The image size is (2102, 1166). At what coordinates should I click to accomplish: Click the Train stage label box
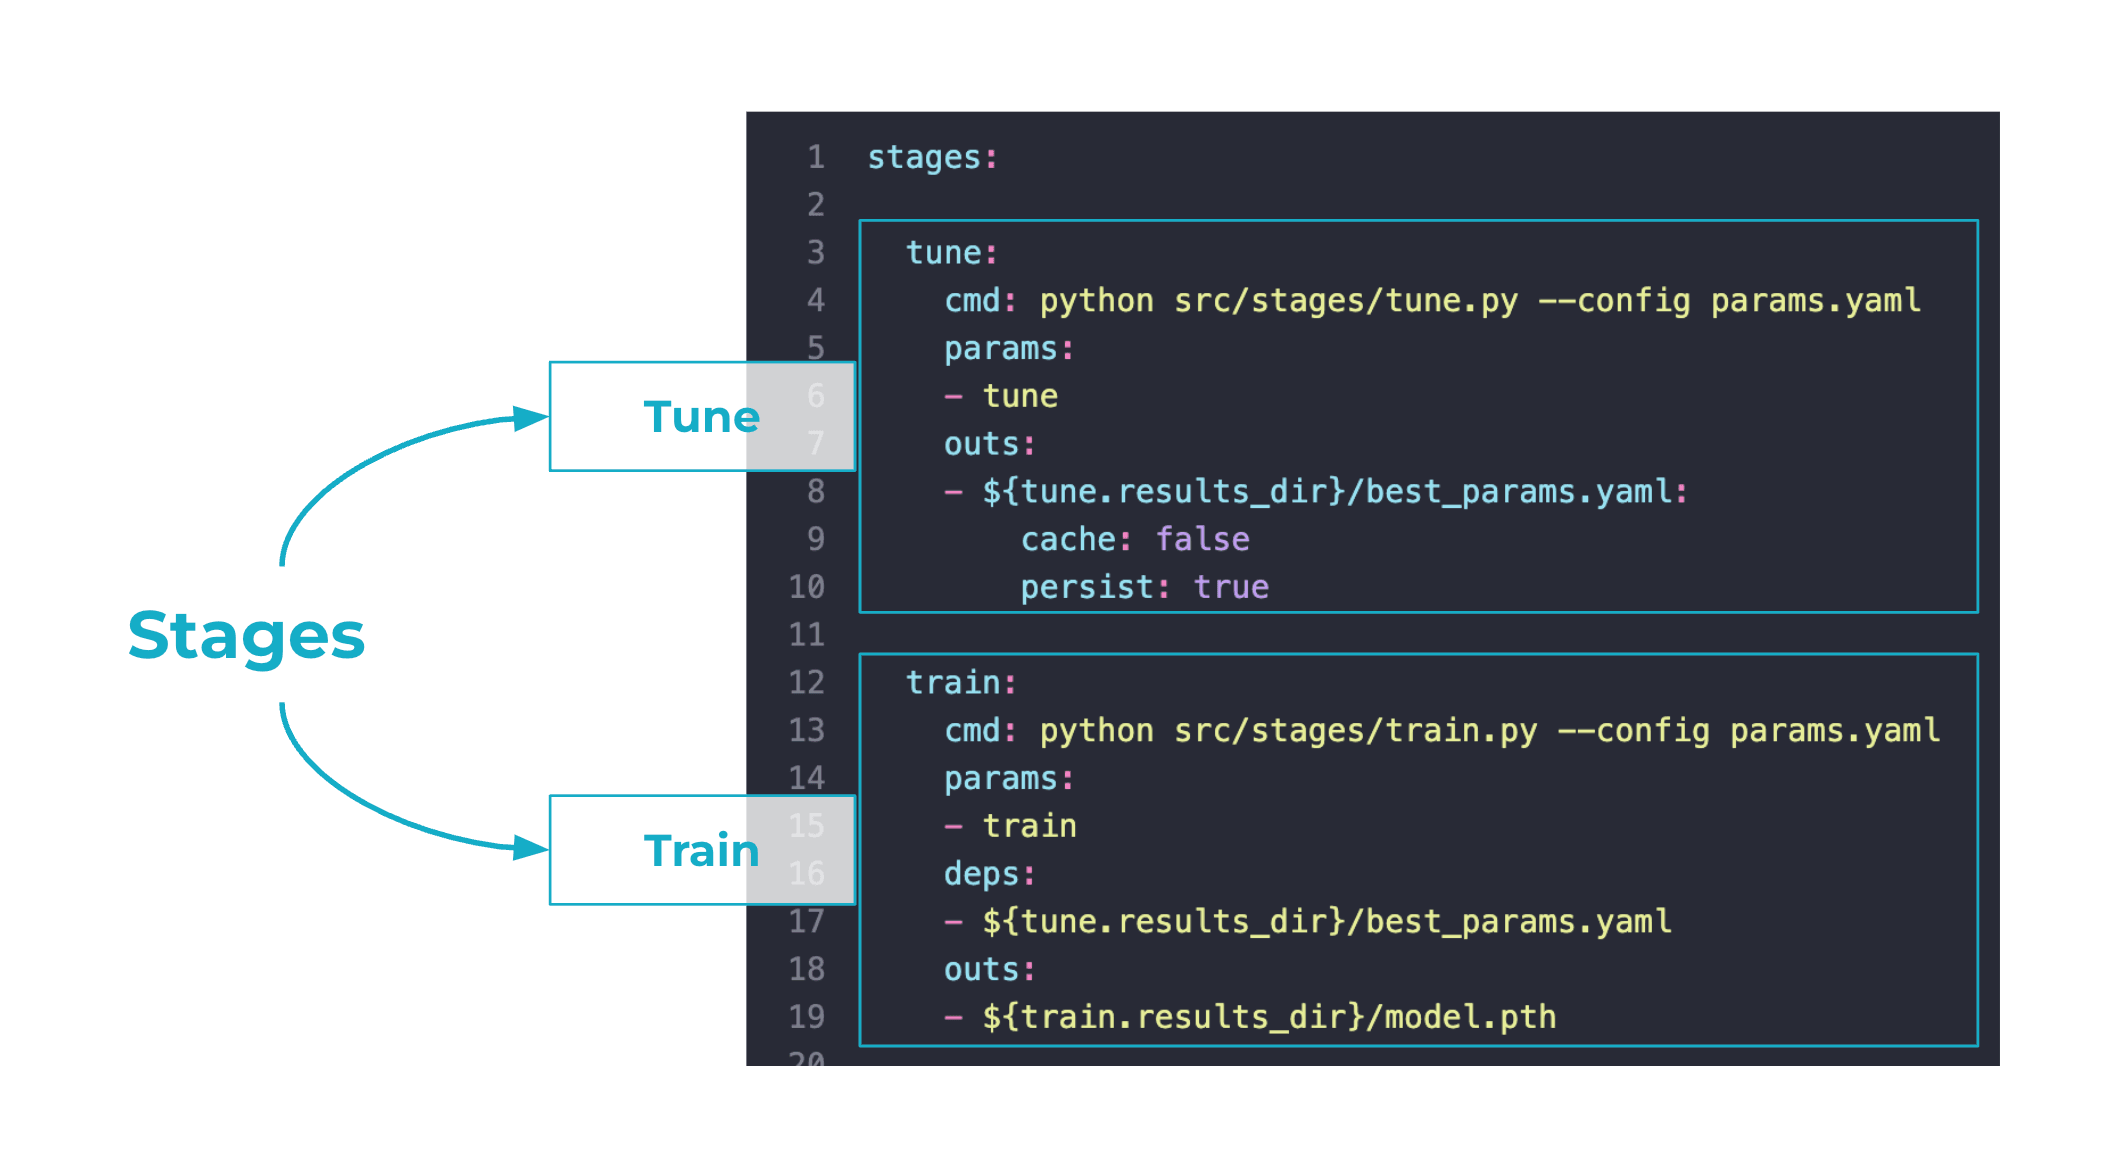click(x=700, y=850)
